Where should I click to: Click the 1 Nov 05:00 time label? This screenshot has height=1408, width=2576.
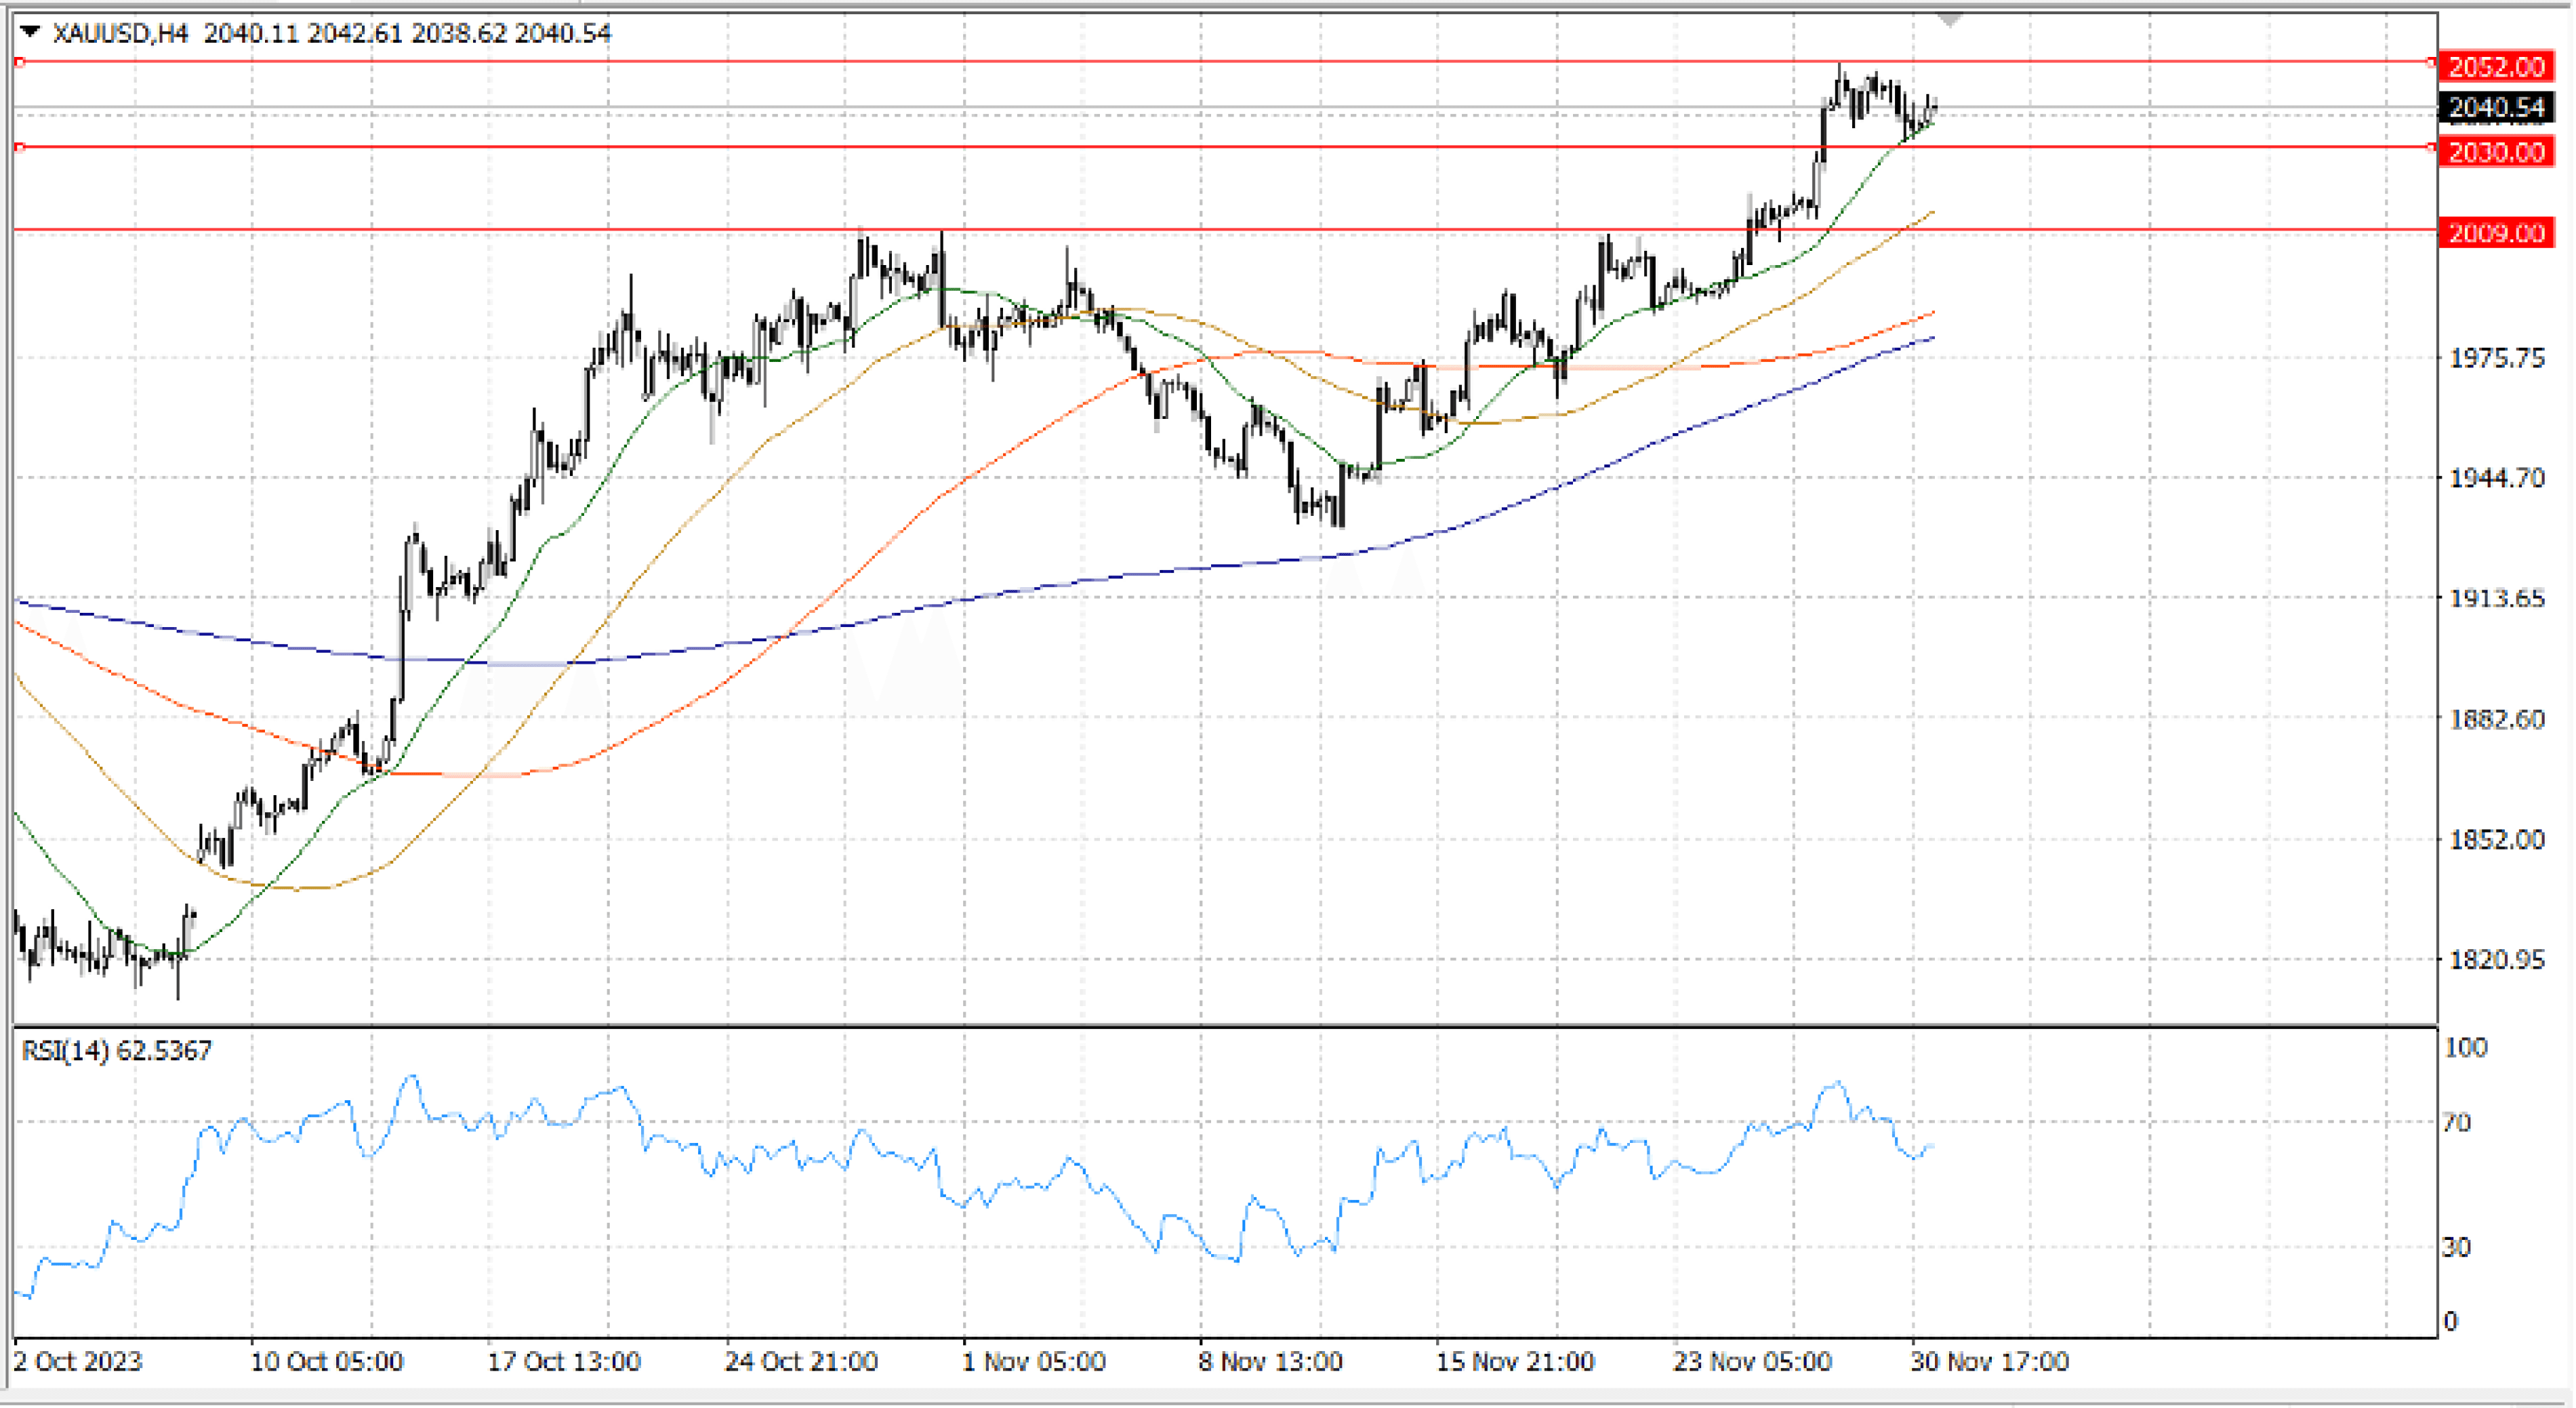pyautogui.click(x=1033, y=1362)
